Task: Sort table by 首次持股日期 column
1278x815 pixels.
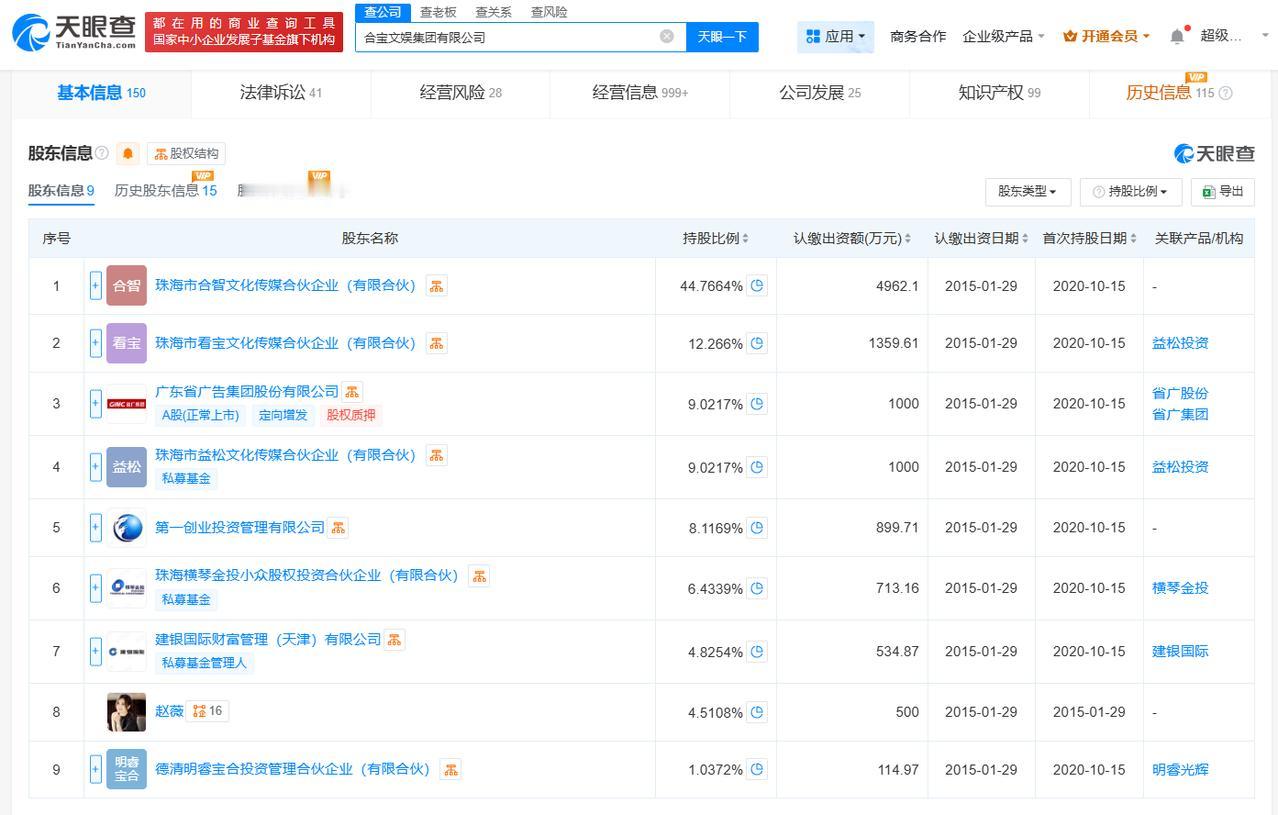Action: pos(1090,238)
